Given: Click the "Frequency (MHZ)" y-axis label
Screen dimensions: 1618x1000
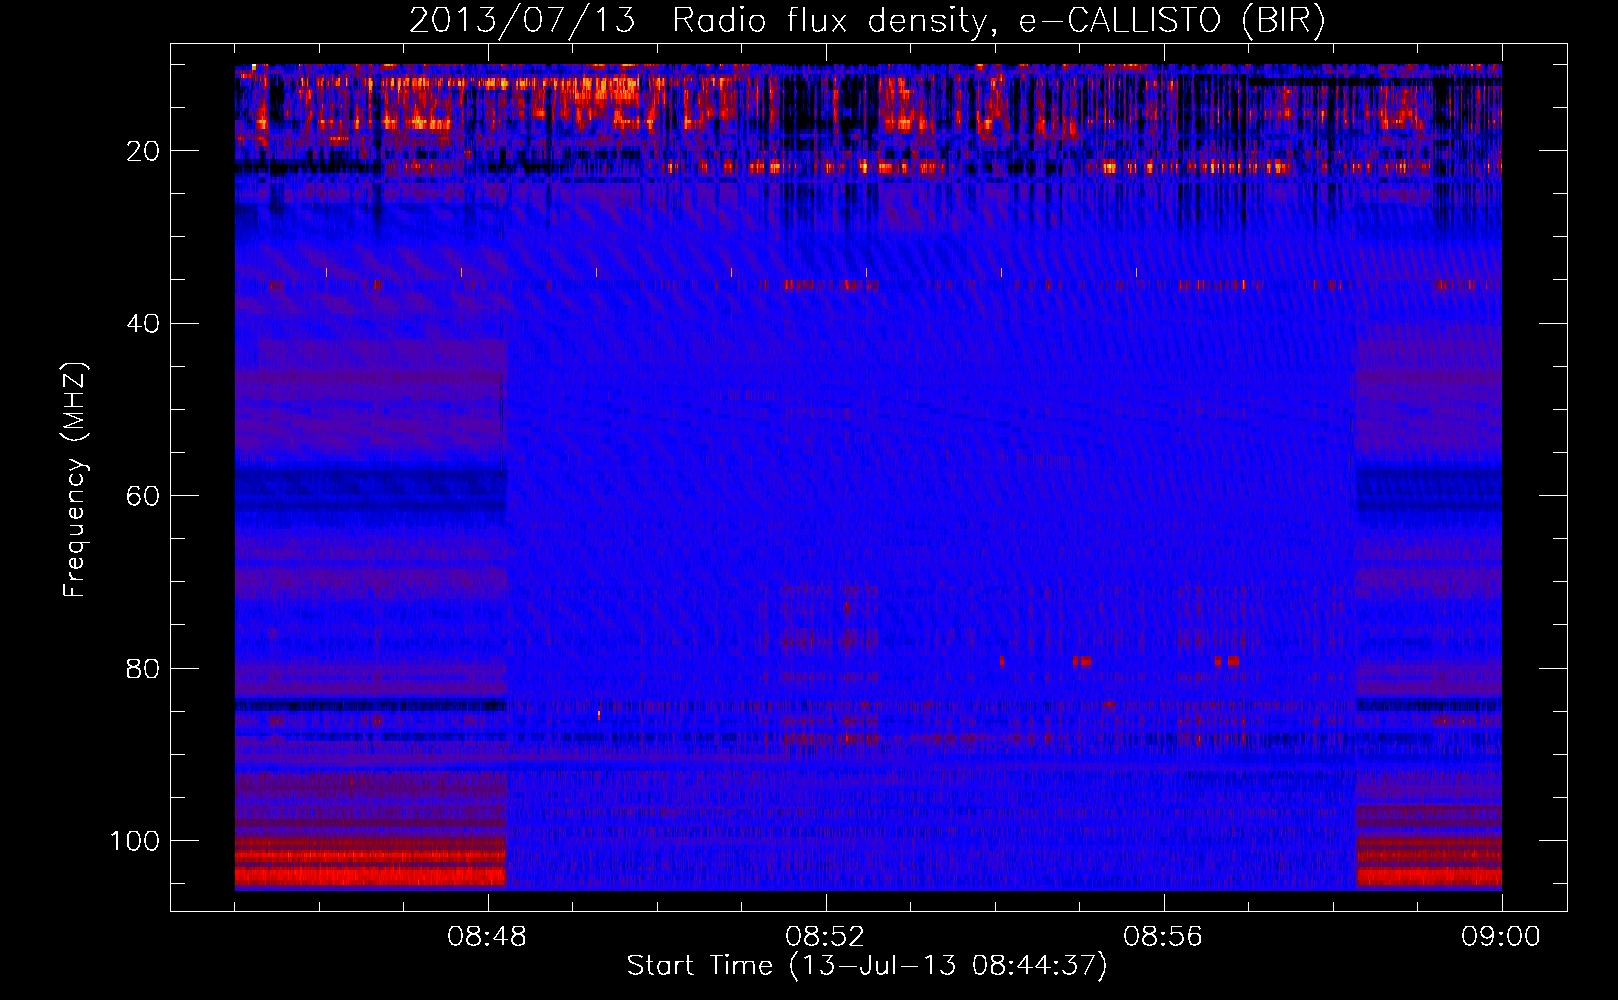Looking at the screenshot, I should [75, 480].
